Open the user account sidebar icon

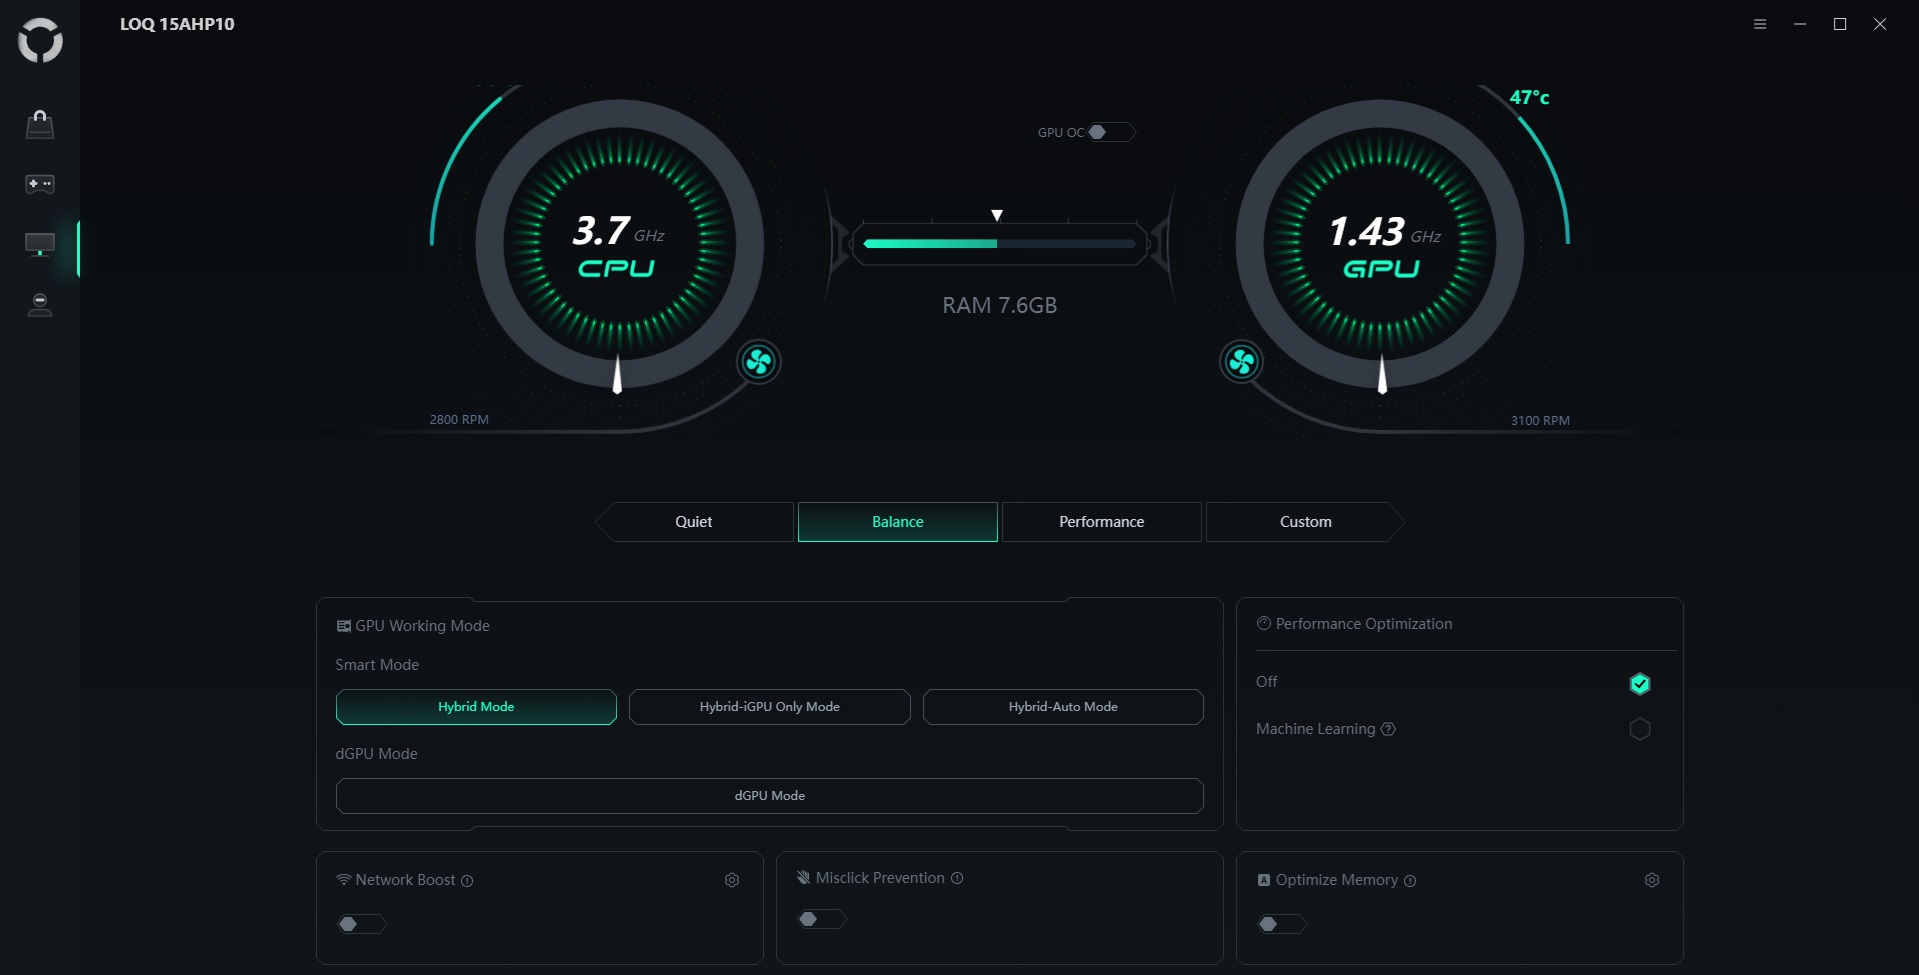40,305
